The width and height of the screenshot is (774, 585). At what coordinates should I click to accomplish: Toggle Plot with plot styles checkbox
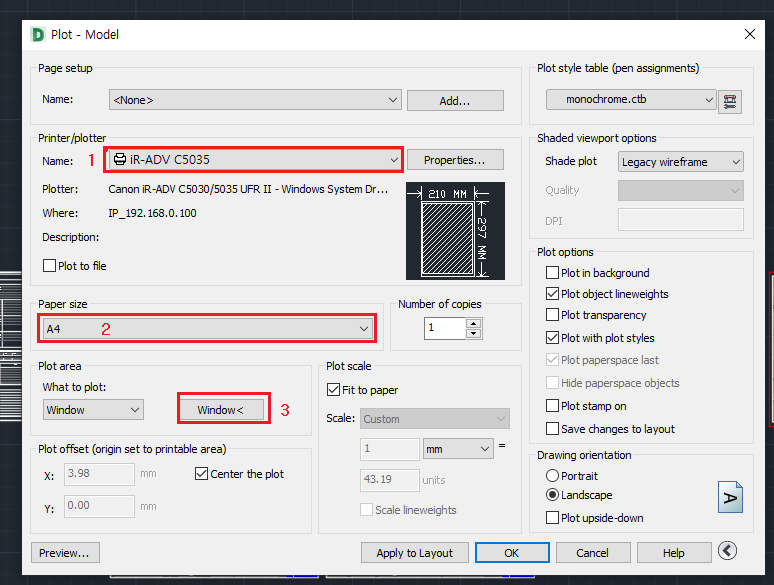[552, 338]
